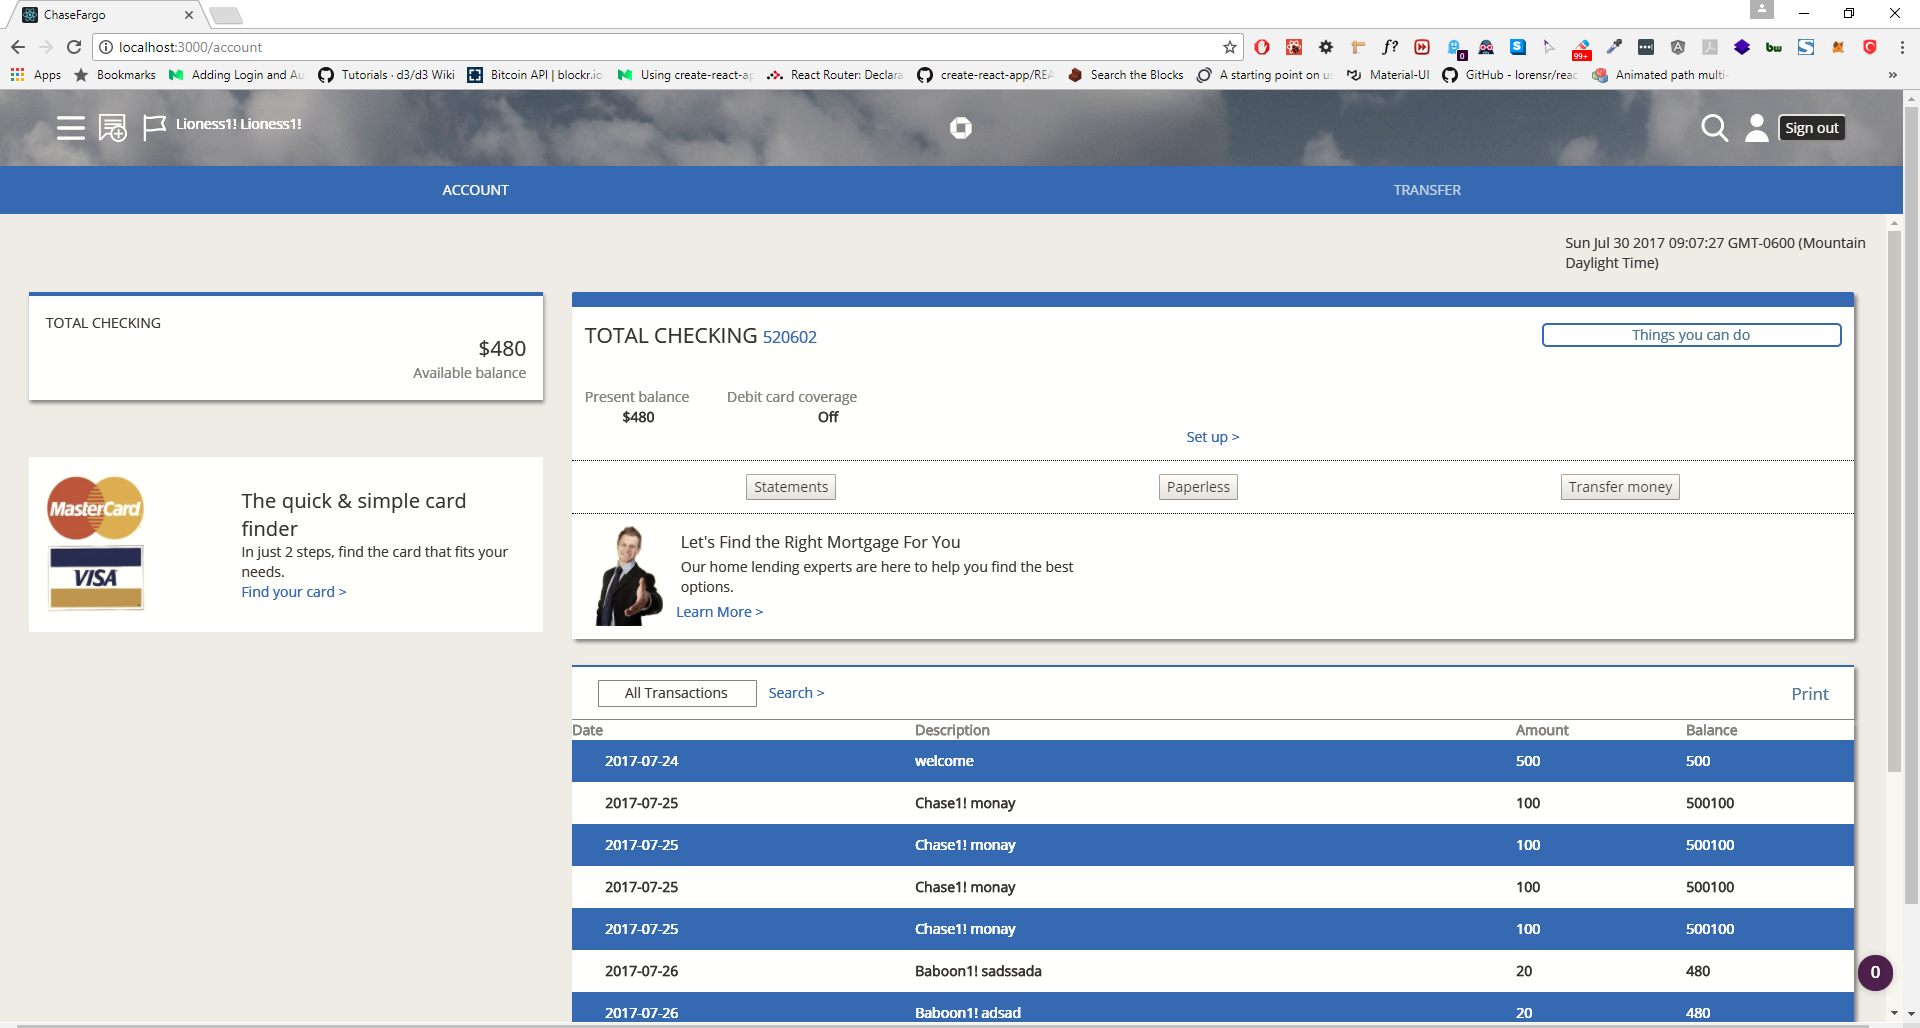Click the gear settings extension icon
The width and height of the screenshot is (1920, 1028).
(x=1325, y=47)
